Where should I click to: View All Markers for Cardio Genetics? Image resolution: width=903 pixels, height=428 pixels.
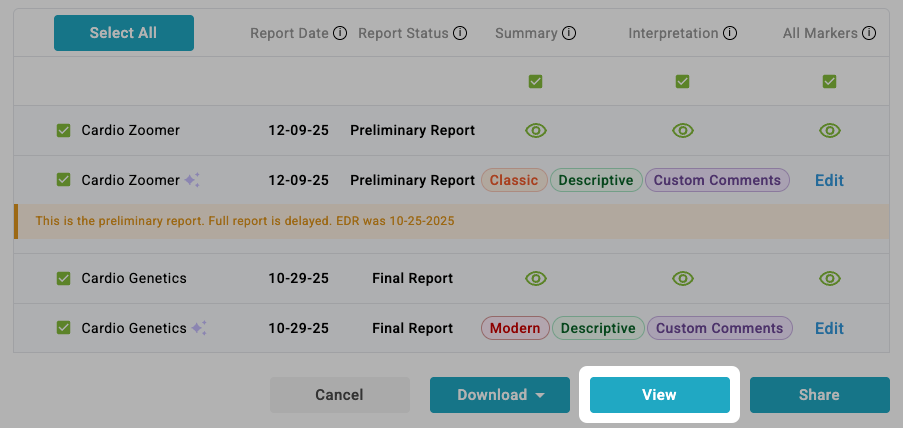click(829, 278)
